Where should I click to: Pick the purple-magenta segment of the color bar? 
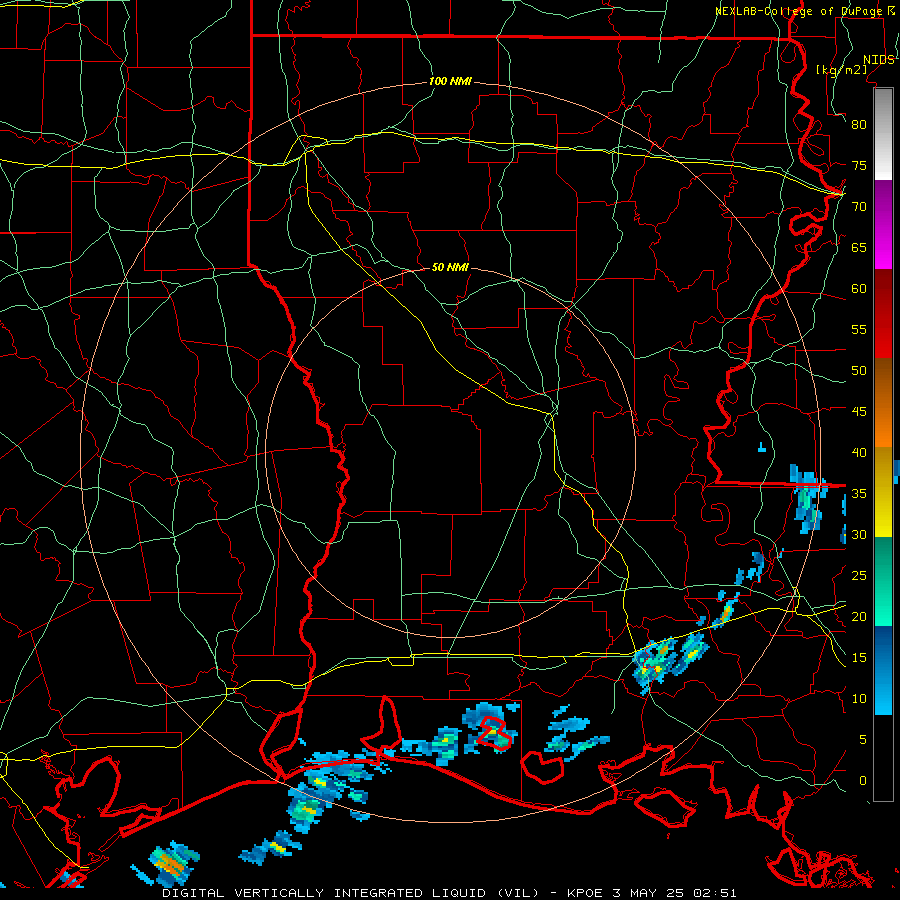tap(884, 225)
